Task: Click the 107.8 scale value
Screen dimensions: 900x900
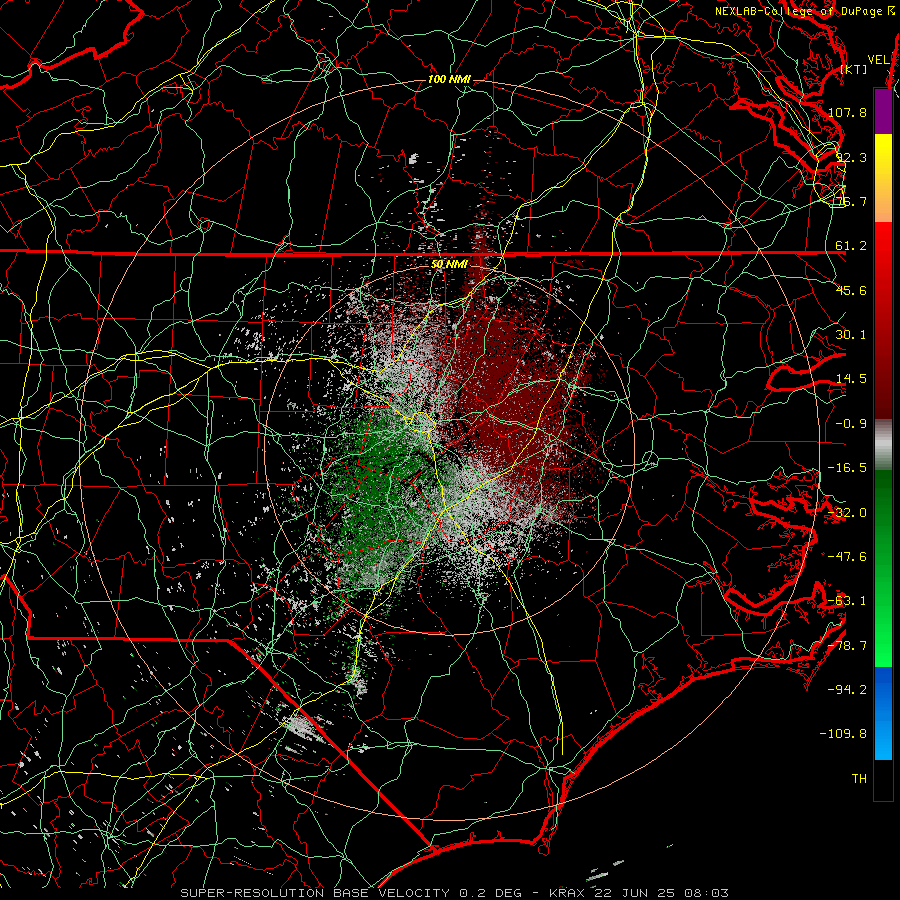Action: pyautogui.click(x=847, y=112)
